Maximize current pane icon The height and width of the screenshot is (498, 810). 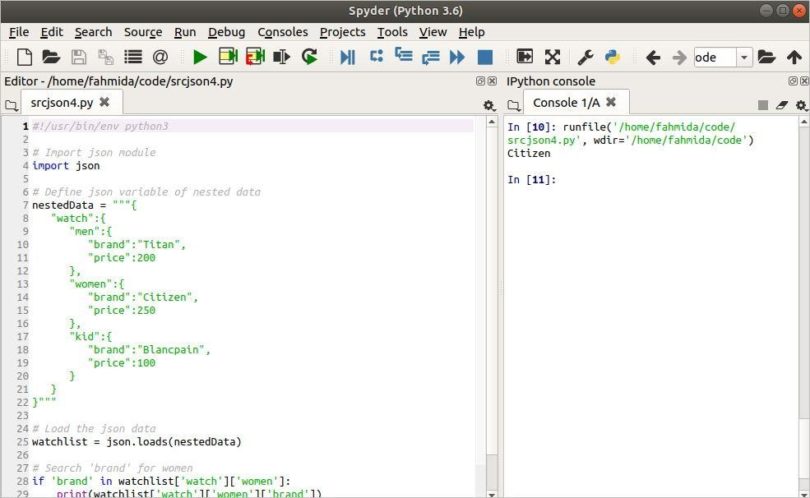pos(524,56)
